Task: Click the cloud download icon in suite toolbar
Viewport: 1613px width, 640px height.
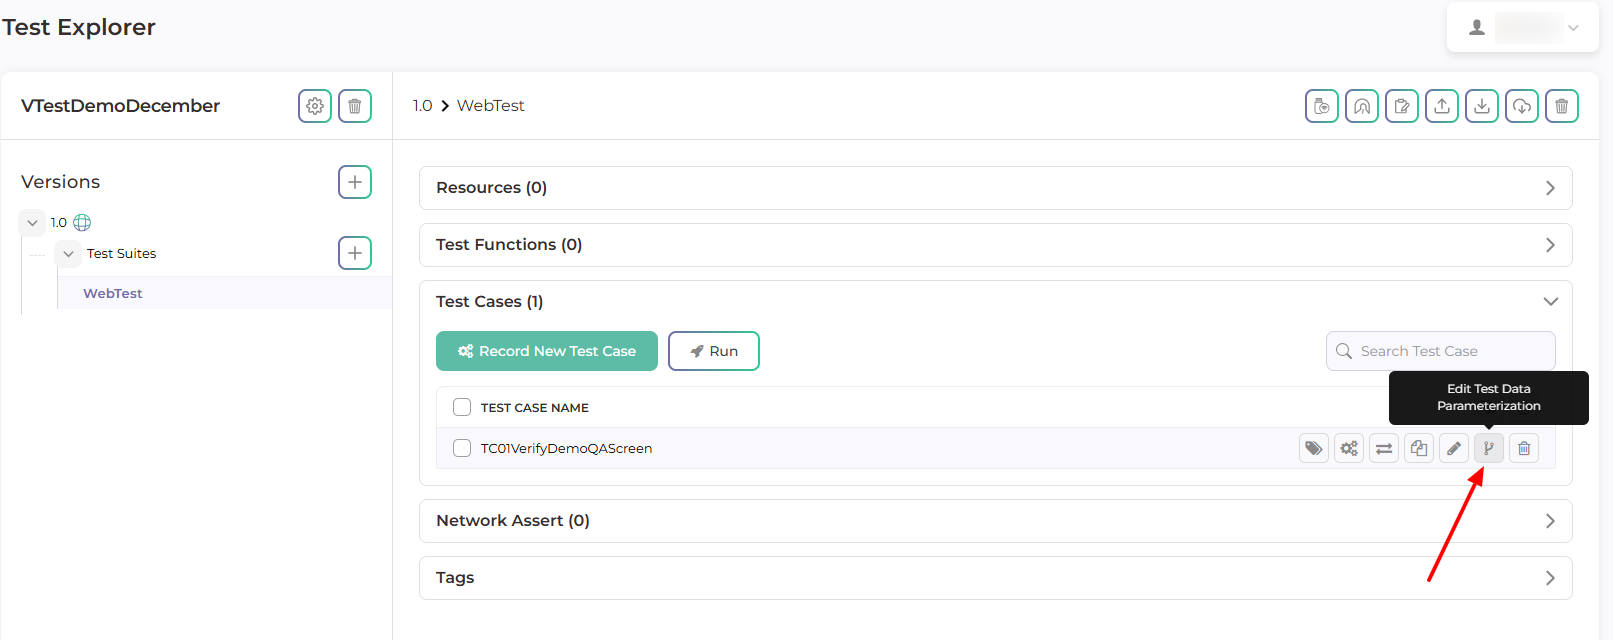Action: click(1521, 106)
